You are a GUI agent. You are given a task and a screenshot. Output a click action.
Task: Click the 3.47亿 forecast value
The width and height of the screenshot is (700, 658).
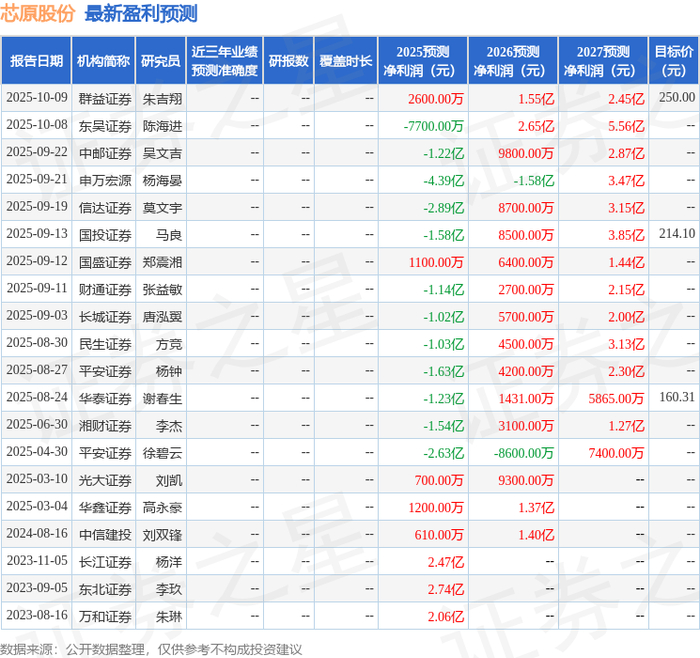(626, 180)
